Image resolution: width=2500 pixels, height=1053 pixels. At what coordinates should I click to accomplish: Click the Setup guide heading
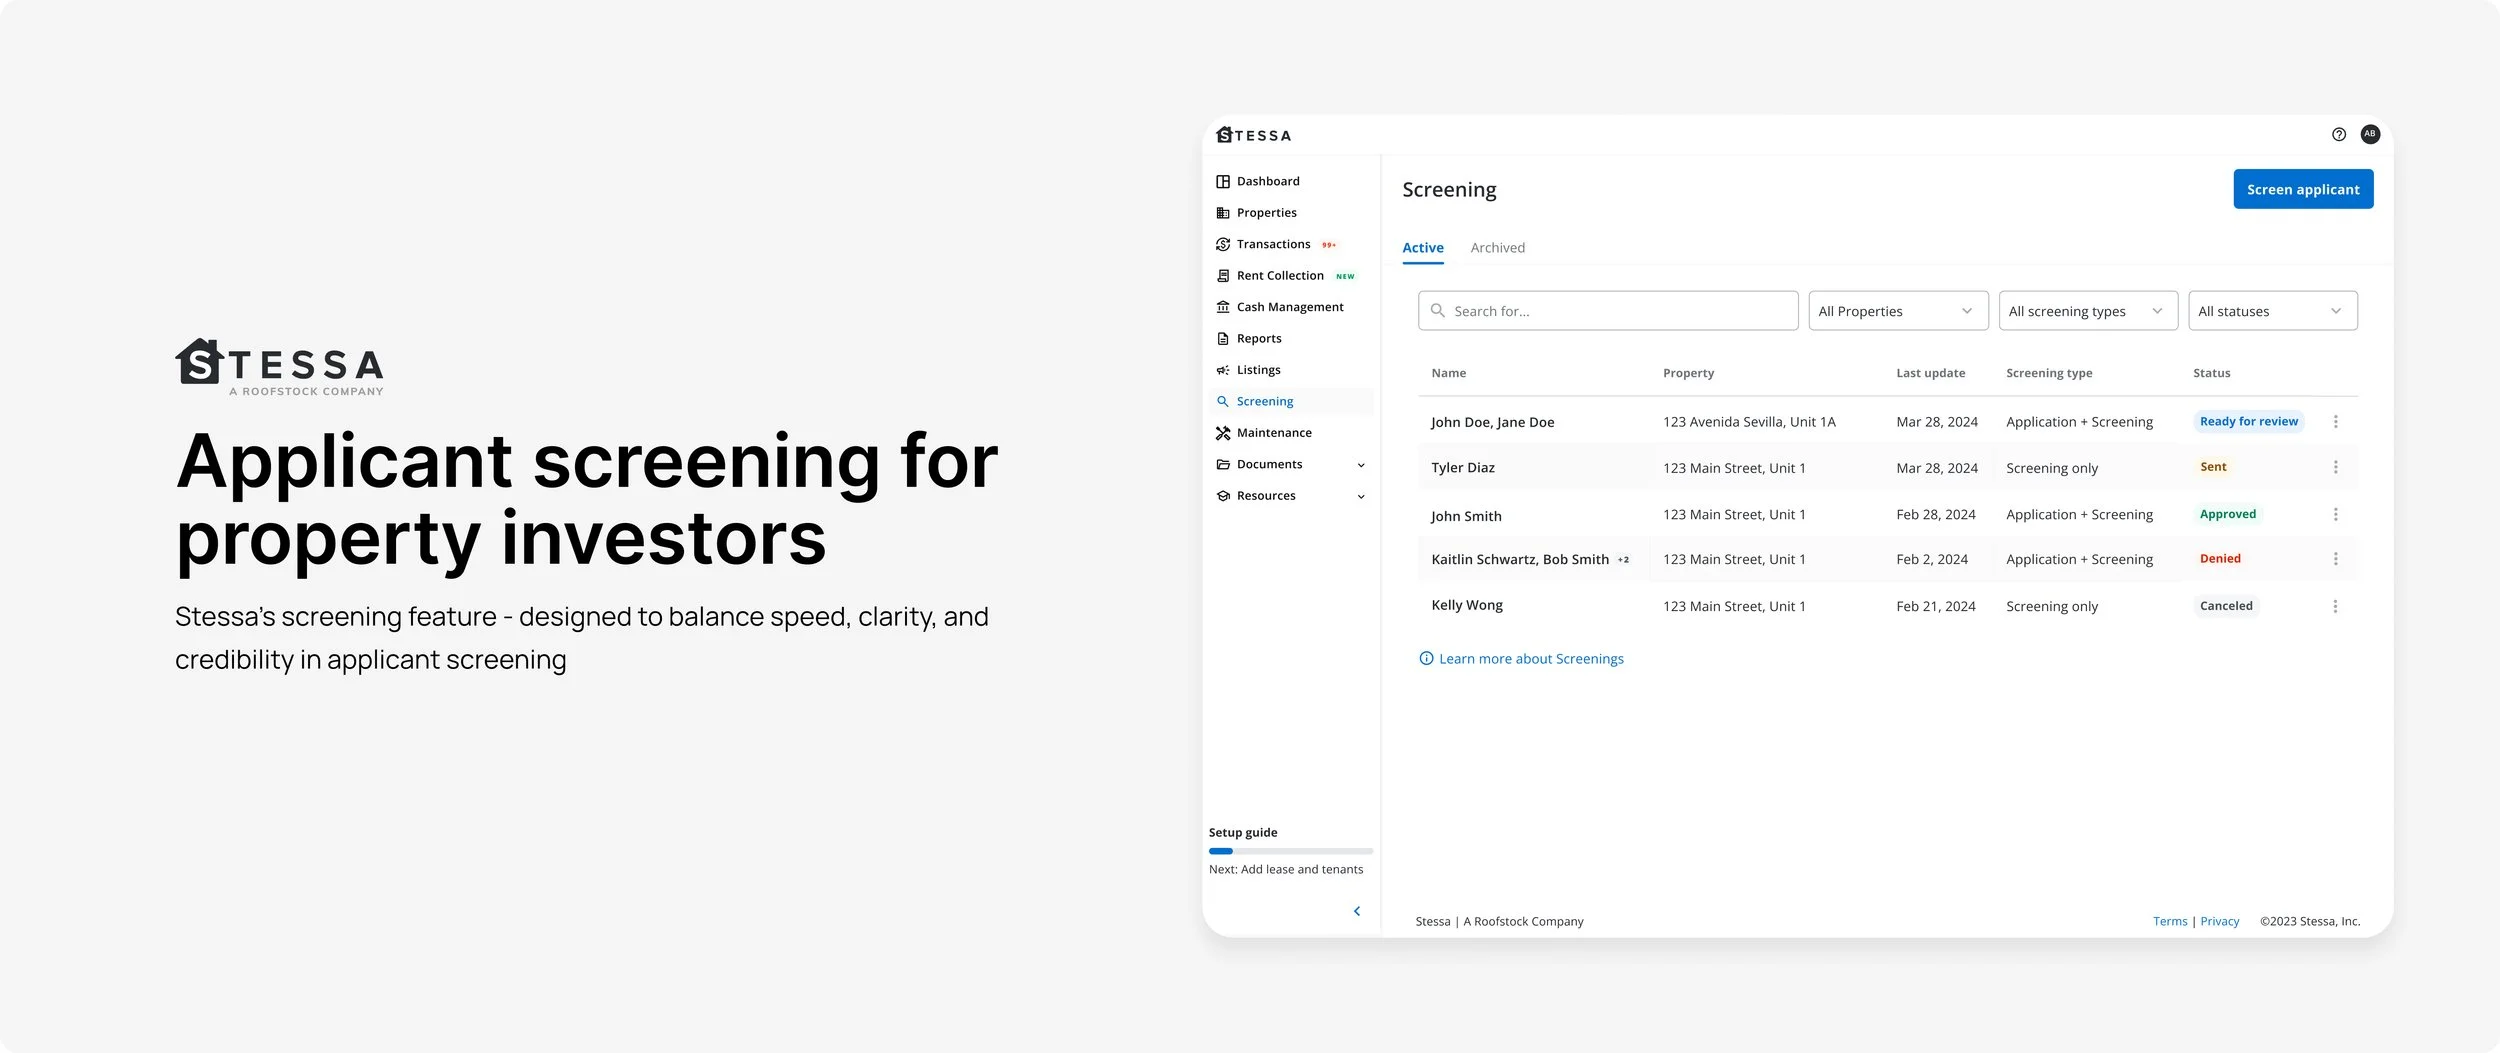click(1243, 832)
